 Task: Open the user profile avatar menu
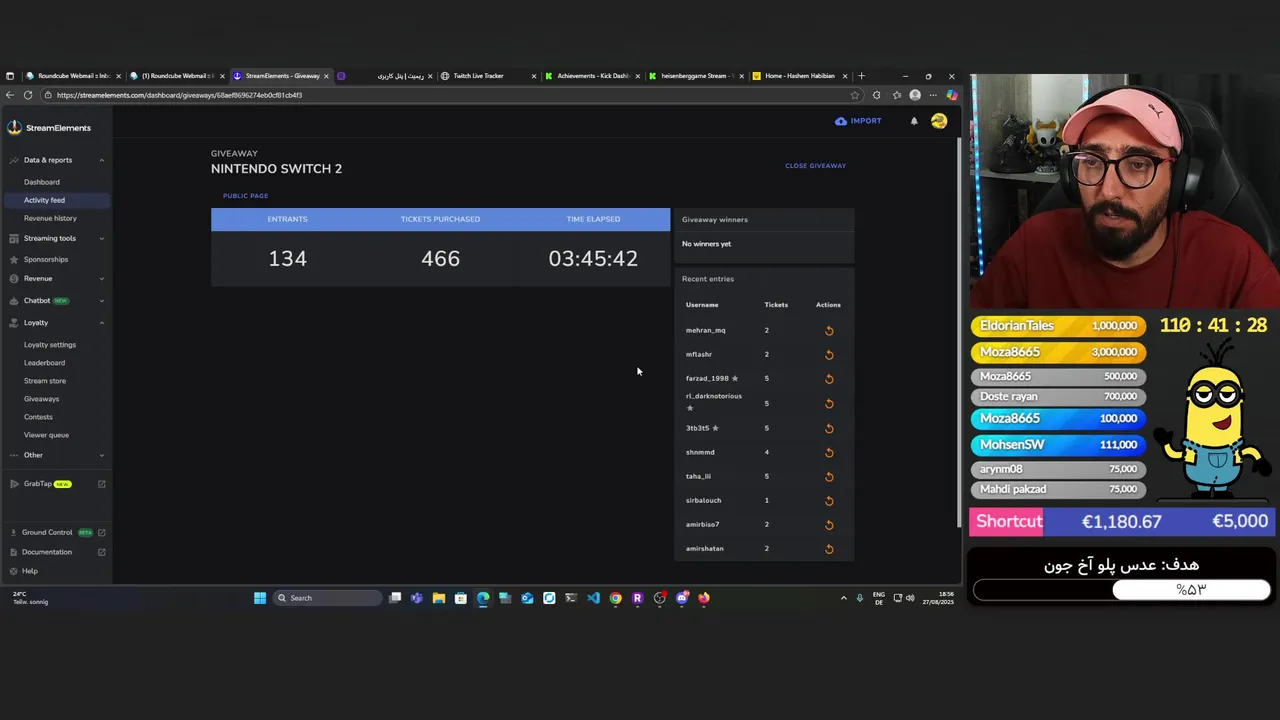[x=939, y=121]
